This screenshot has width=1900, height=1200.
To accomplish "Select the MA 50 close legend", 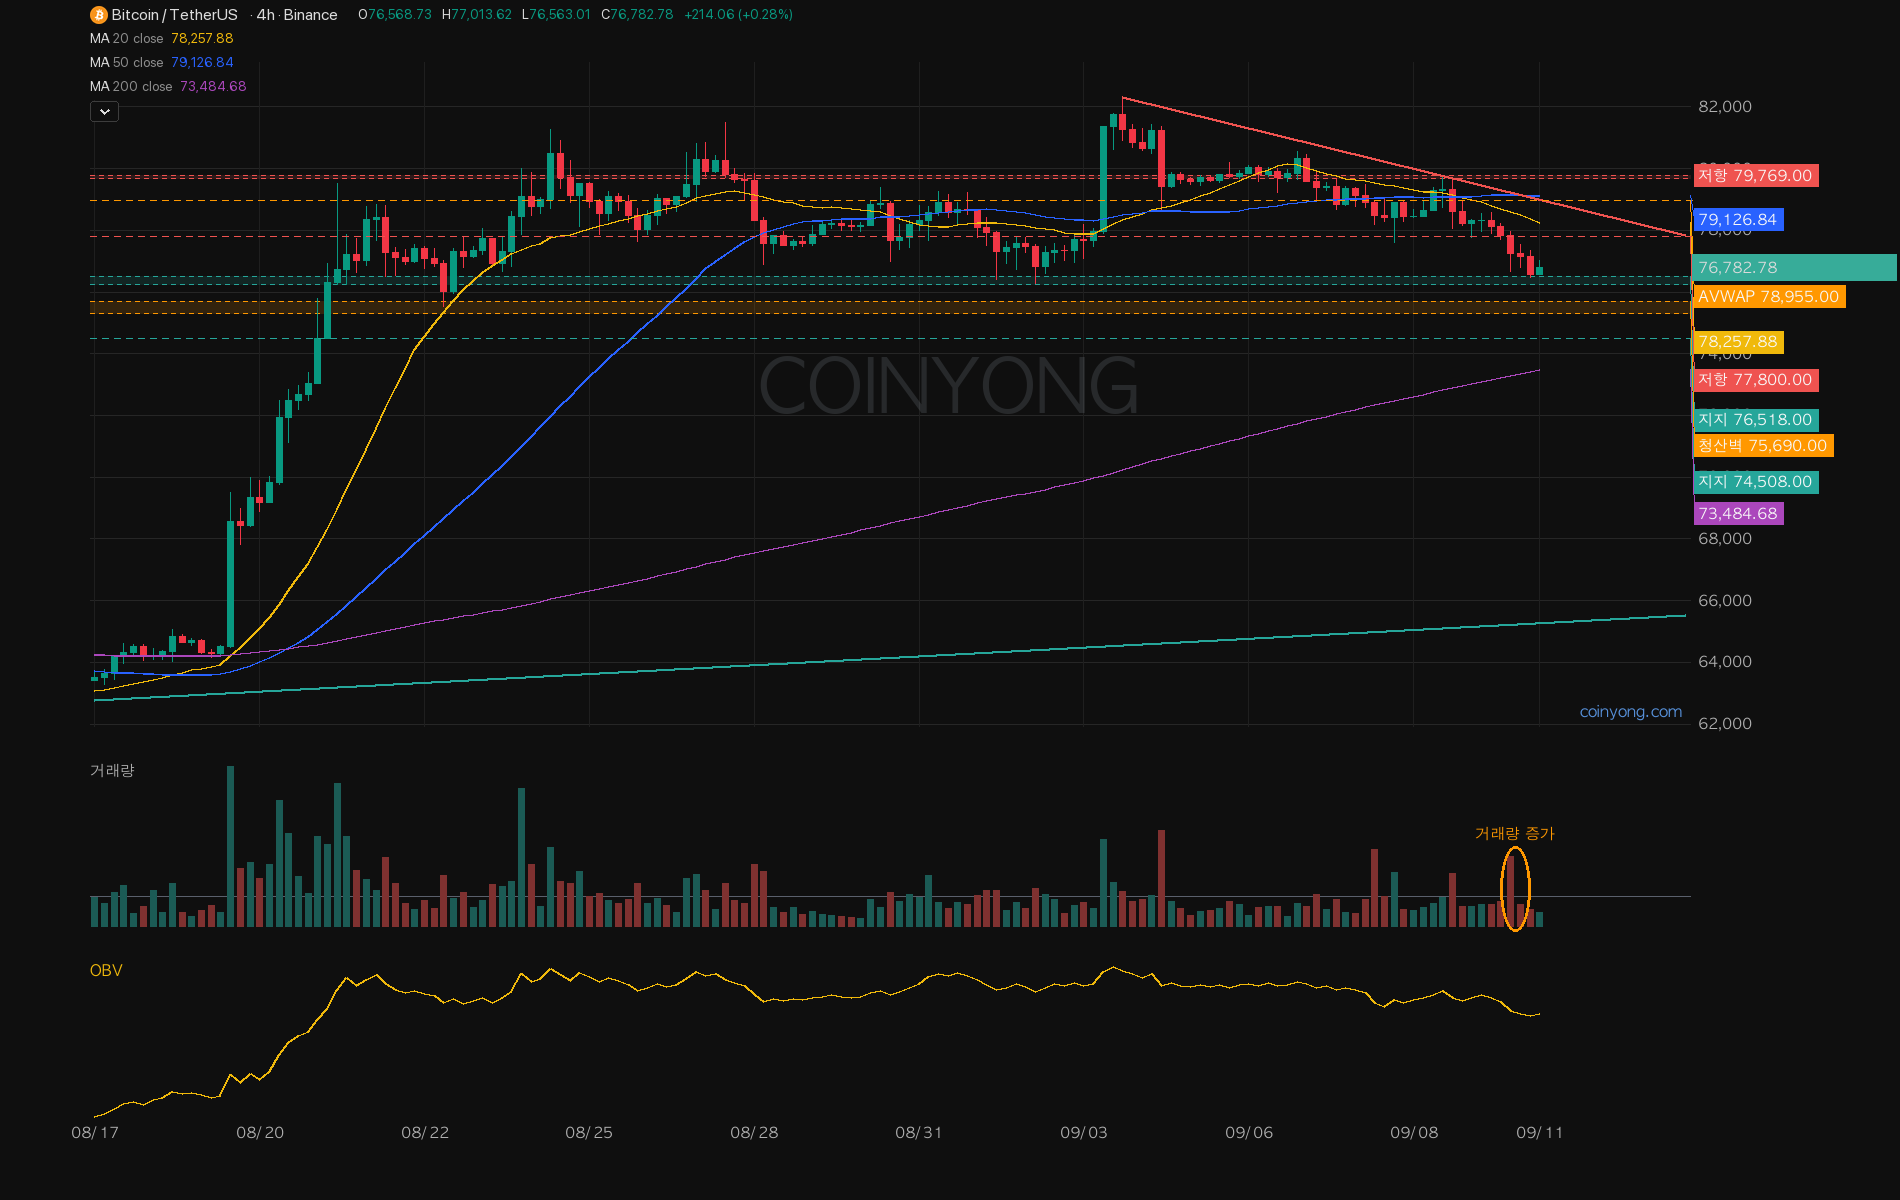I will (x=161, y=63).
